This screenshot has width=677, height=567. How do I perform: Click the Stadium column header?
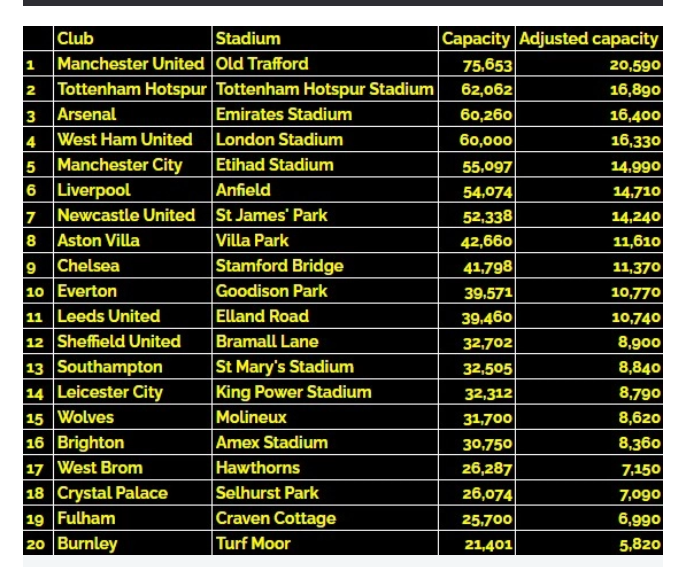[x=248, y=39]
